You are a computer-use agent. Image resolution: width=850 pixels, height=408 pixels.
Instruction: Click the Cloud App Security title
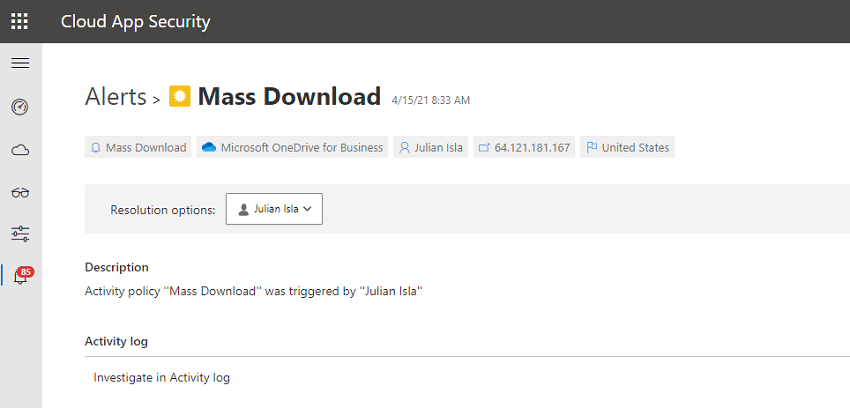click(x=136, y=22)
